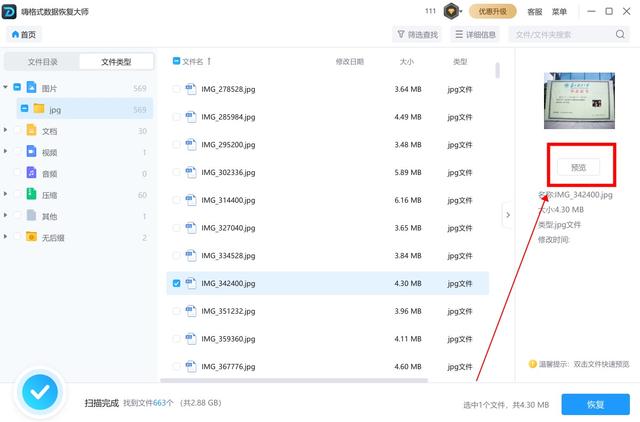Sort the list by 文件名 arrow
Image resolution: width=640 pixels, height=422 pixels.
pyautogui.click(x=209, y=61)
